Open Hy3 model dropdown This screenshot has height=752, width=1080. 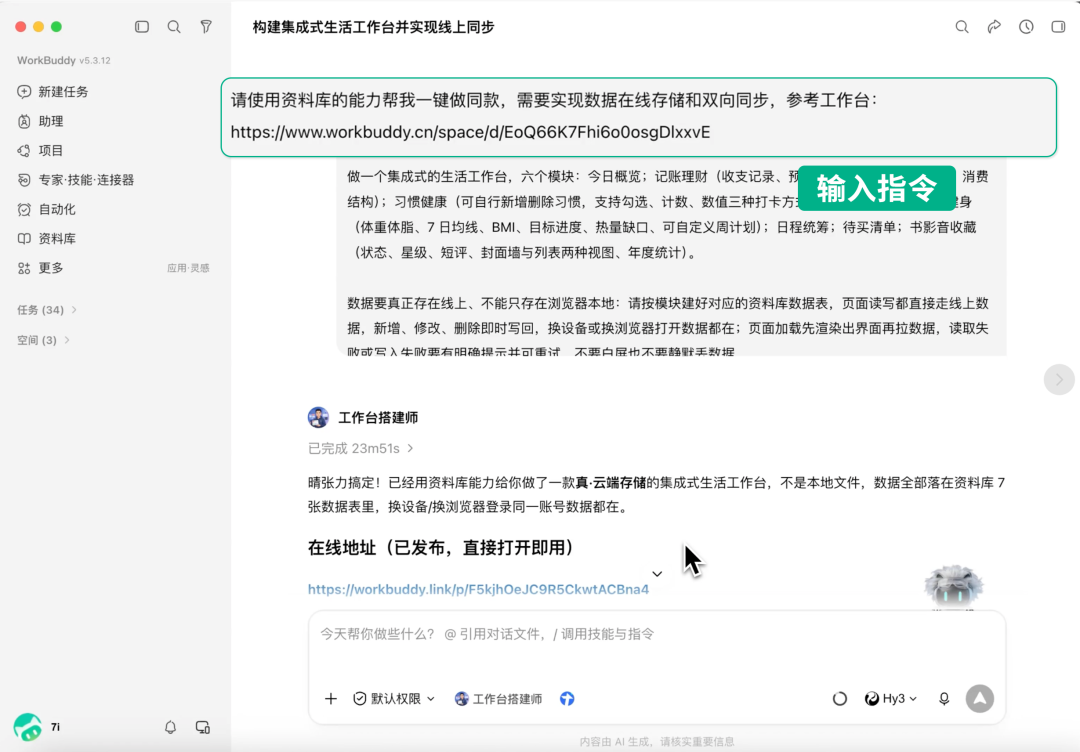(891, 698)
